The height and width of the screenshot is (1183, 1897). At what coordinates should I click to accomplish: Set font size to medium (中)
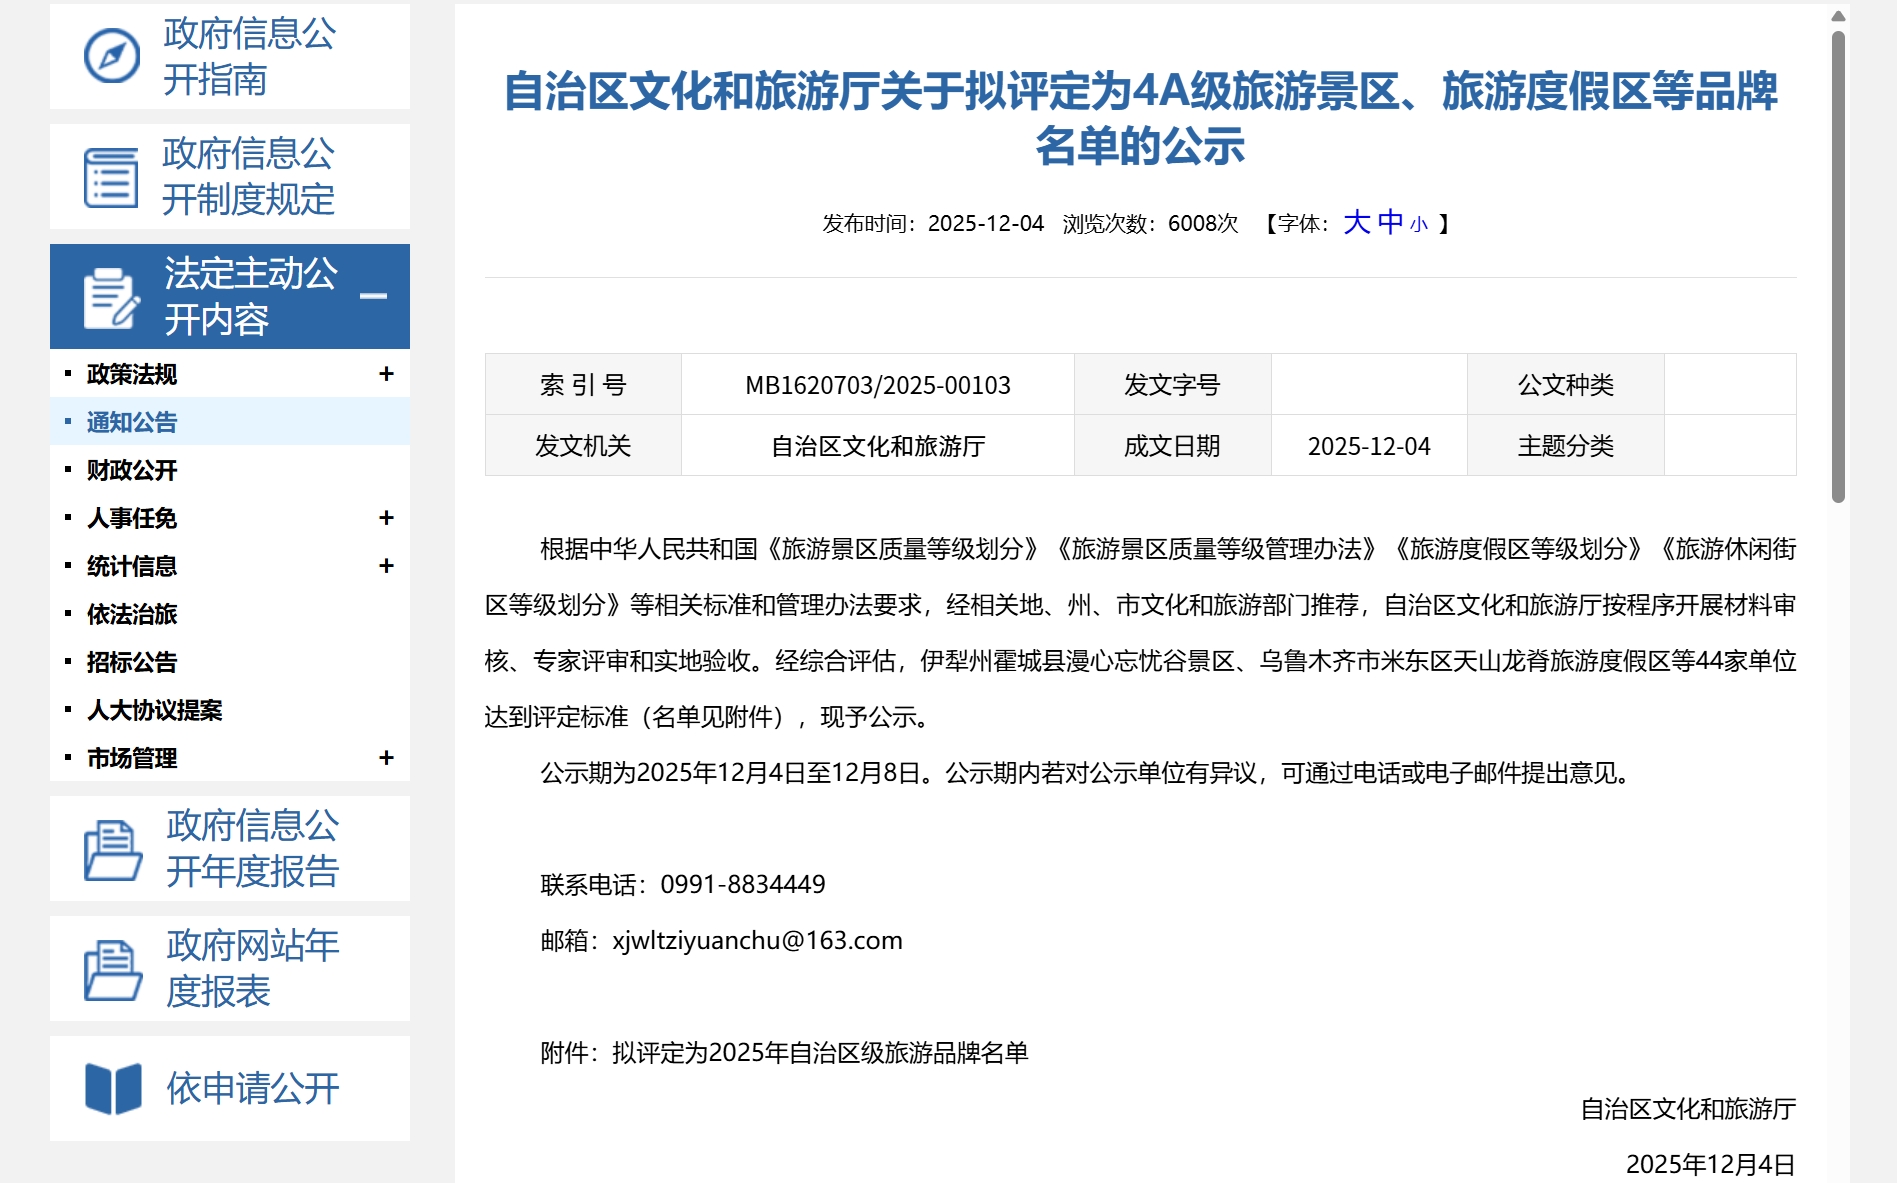pyautogui.click(x=1390, y=222)
